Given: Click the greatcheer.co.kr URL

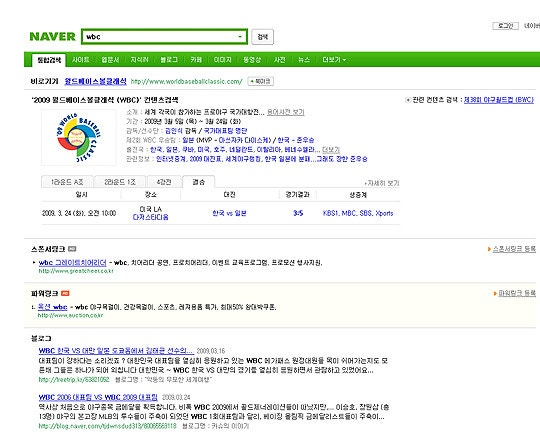Looking at the screenshot, I should [76, 271].
